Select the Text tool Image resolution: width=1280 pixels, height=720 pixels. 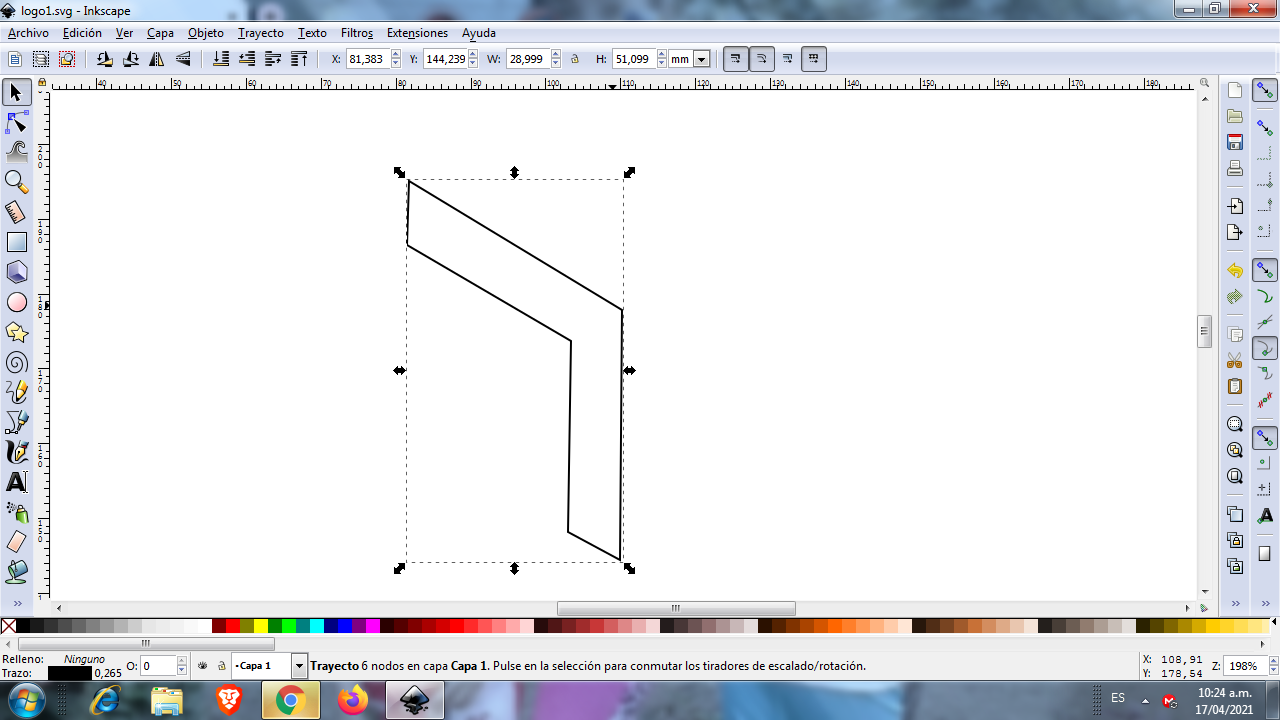16,482
